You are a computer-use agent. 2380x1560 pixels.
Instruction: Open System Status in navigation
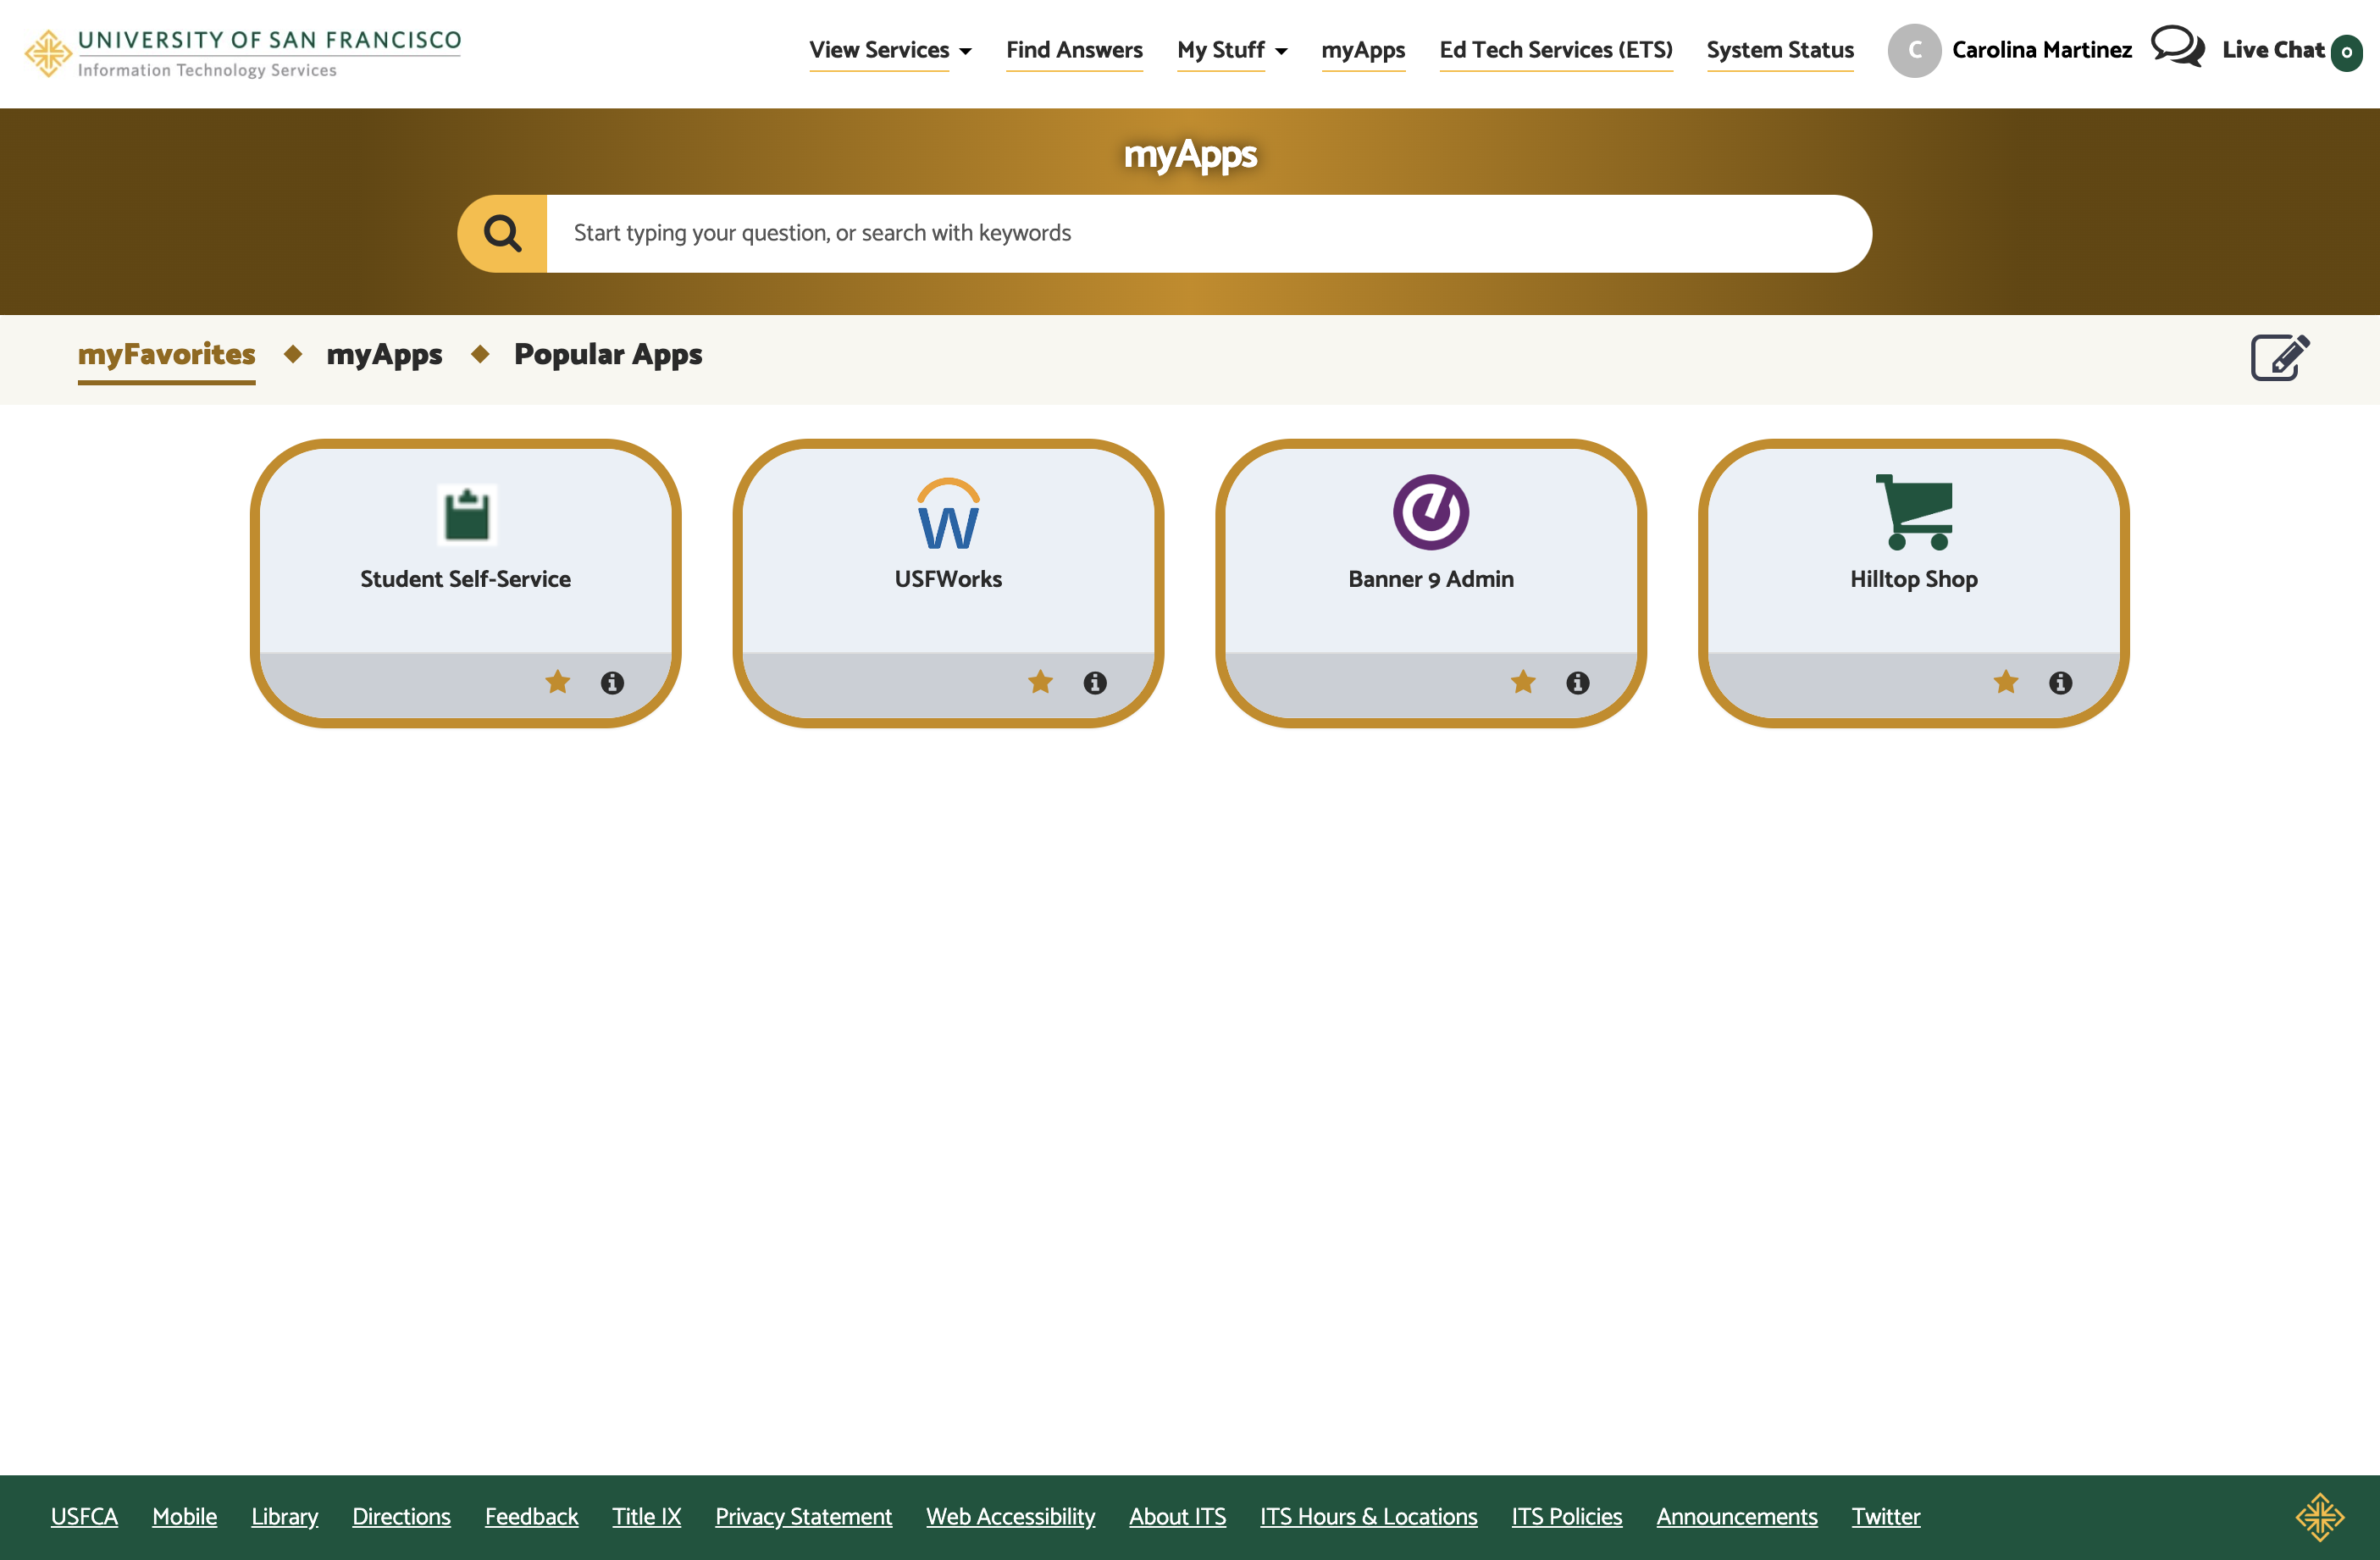pyautogui.click(x=1780, y=50)
